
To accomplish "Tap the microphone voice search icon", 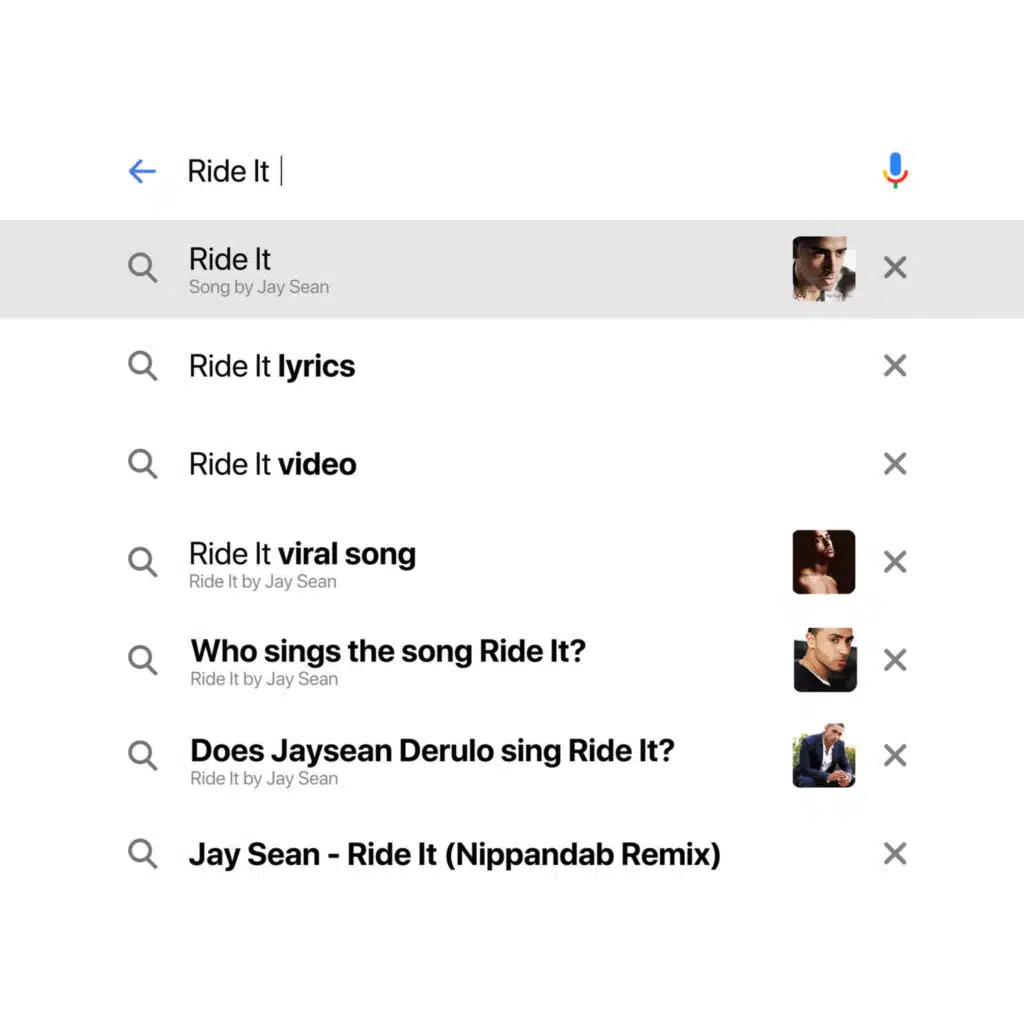I will pyautogui.click(x=895, y=171).
